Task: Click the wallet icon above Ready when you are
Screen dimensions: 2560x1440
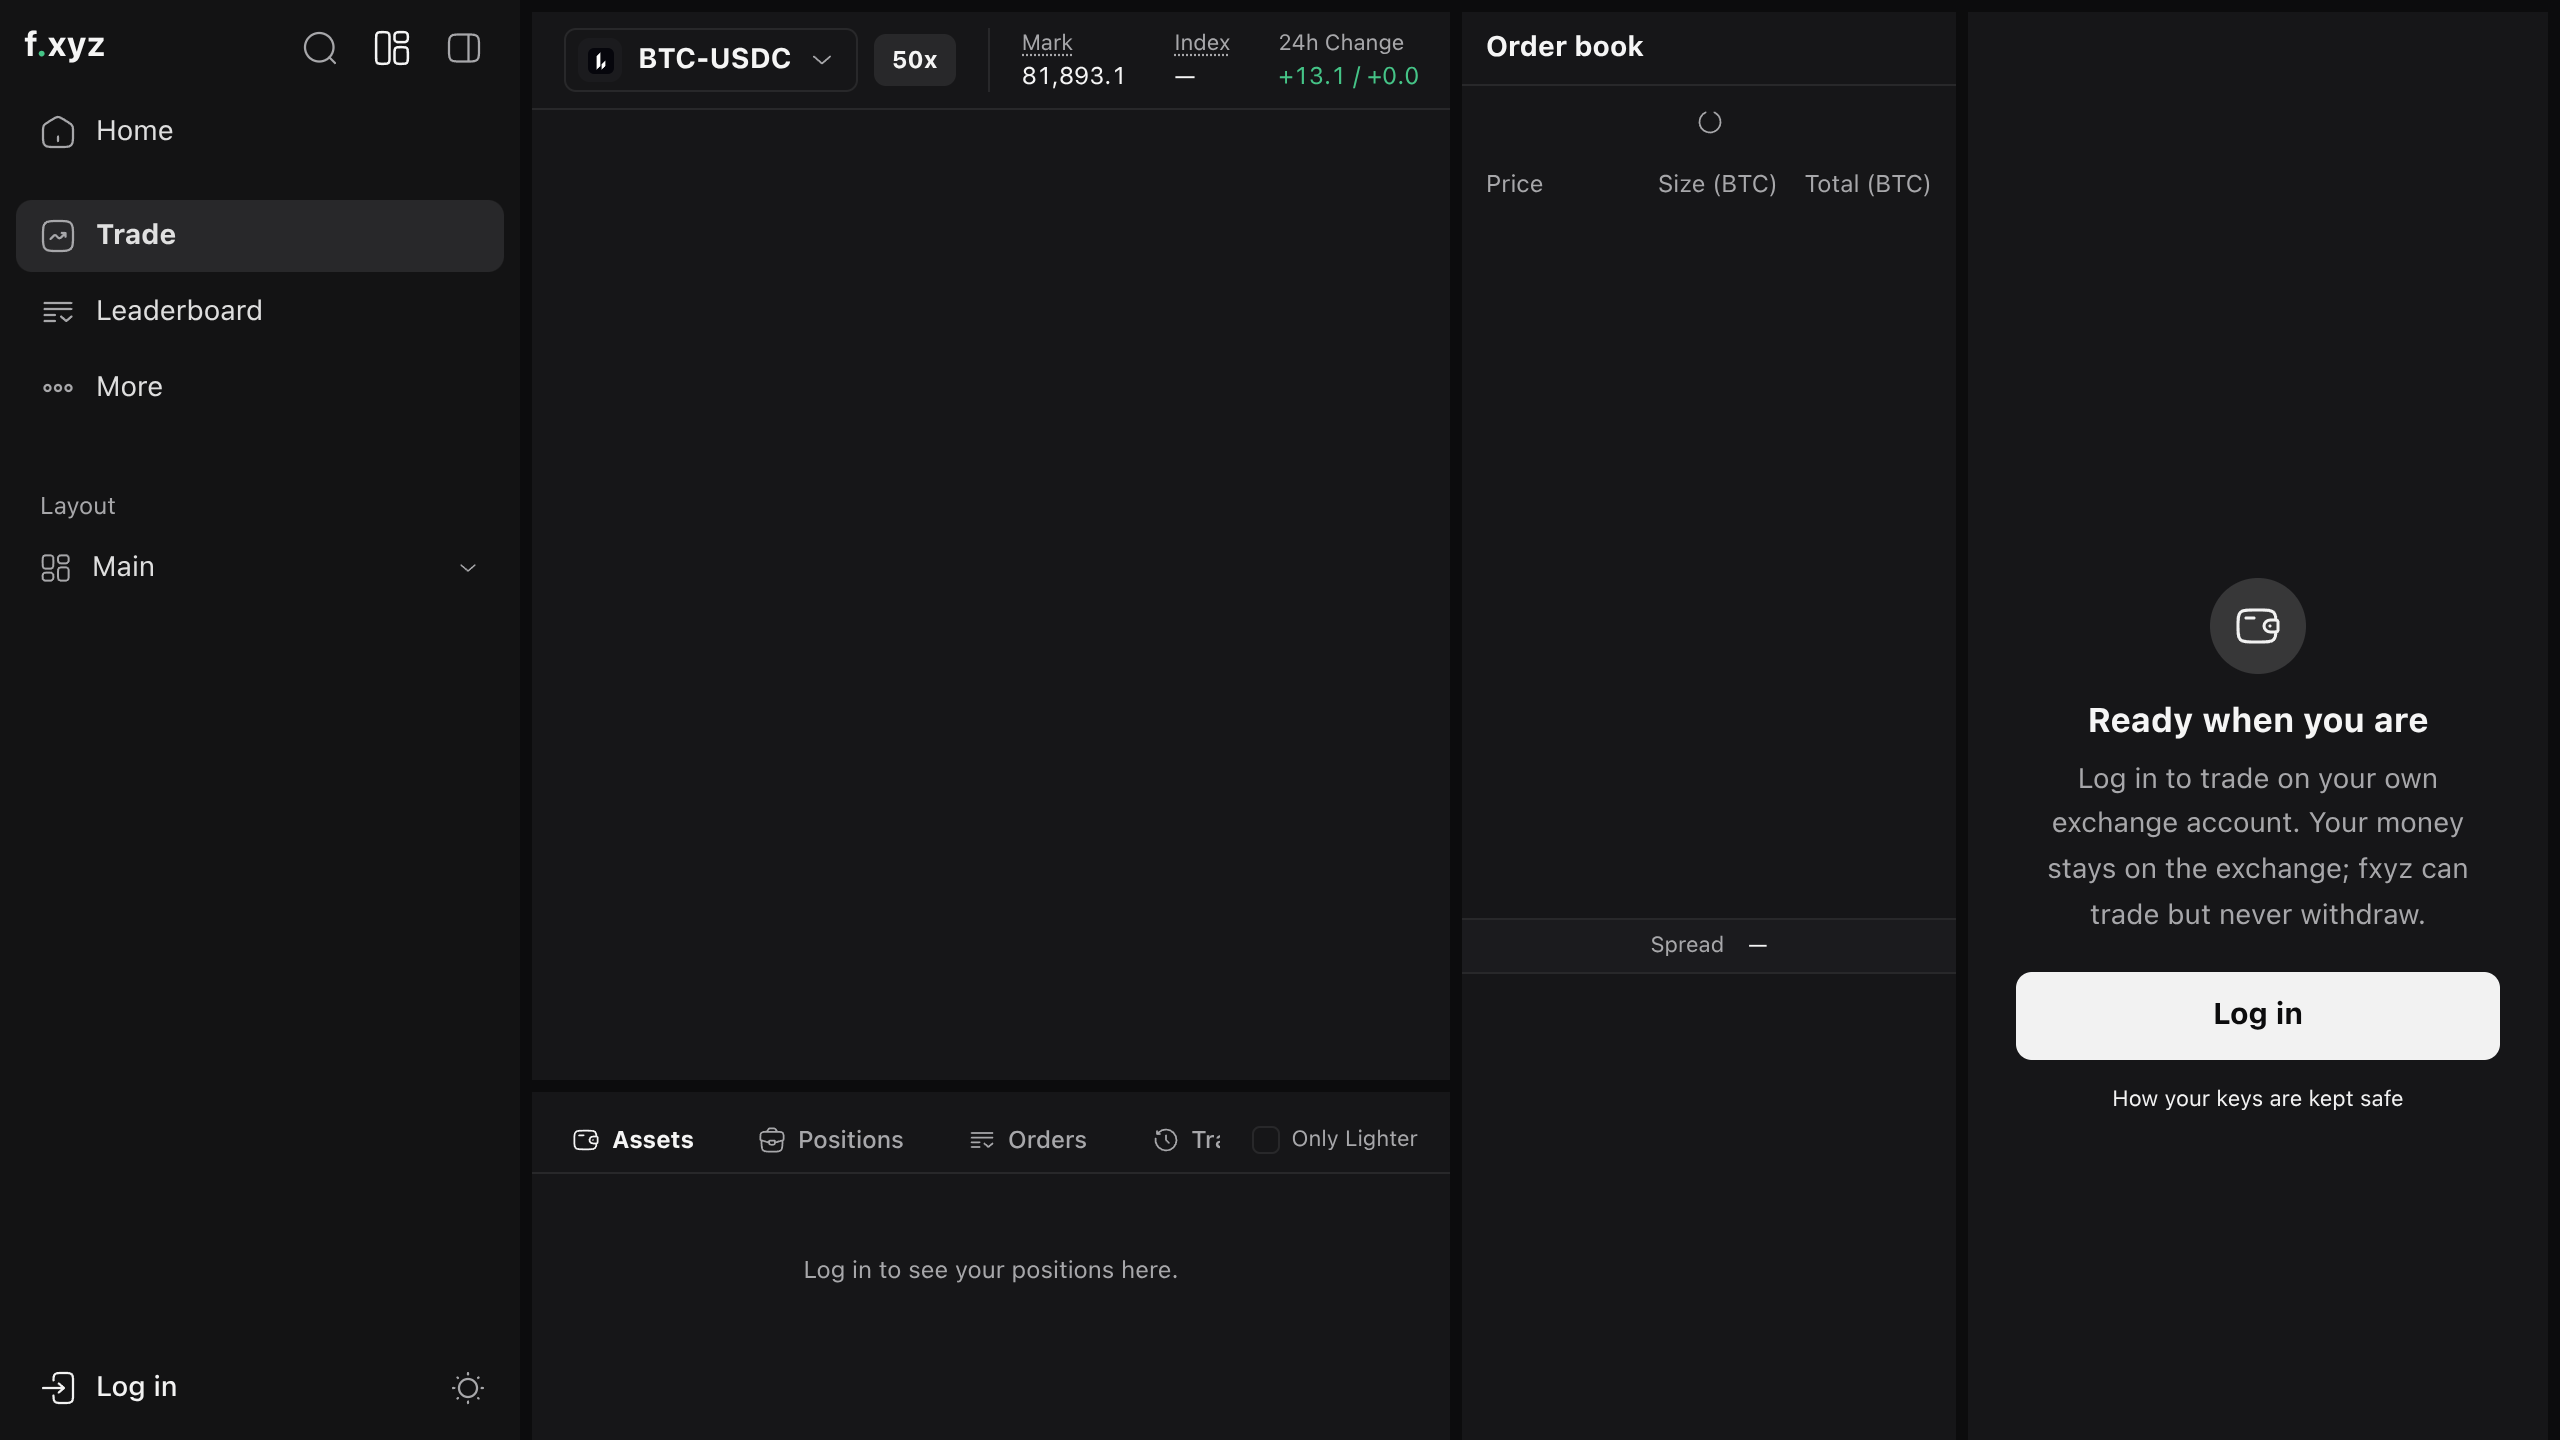Action: click(x=2257, y=626)
